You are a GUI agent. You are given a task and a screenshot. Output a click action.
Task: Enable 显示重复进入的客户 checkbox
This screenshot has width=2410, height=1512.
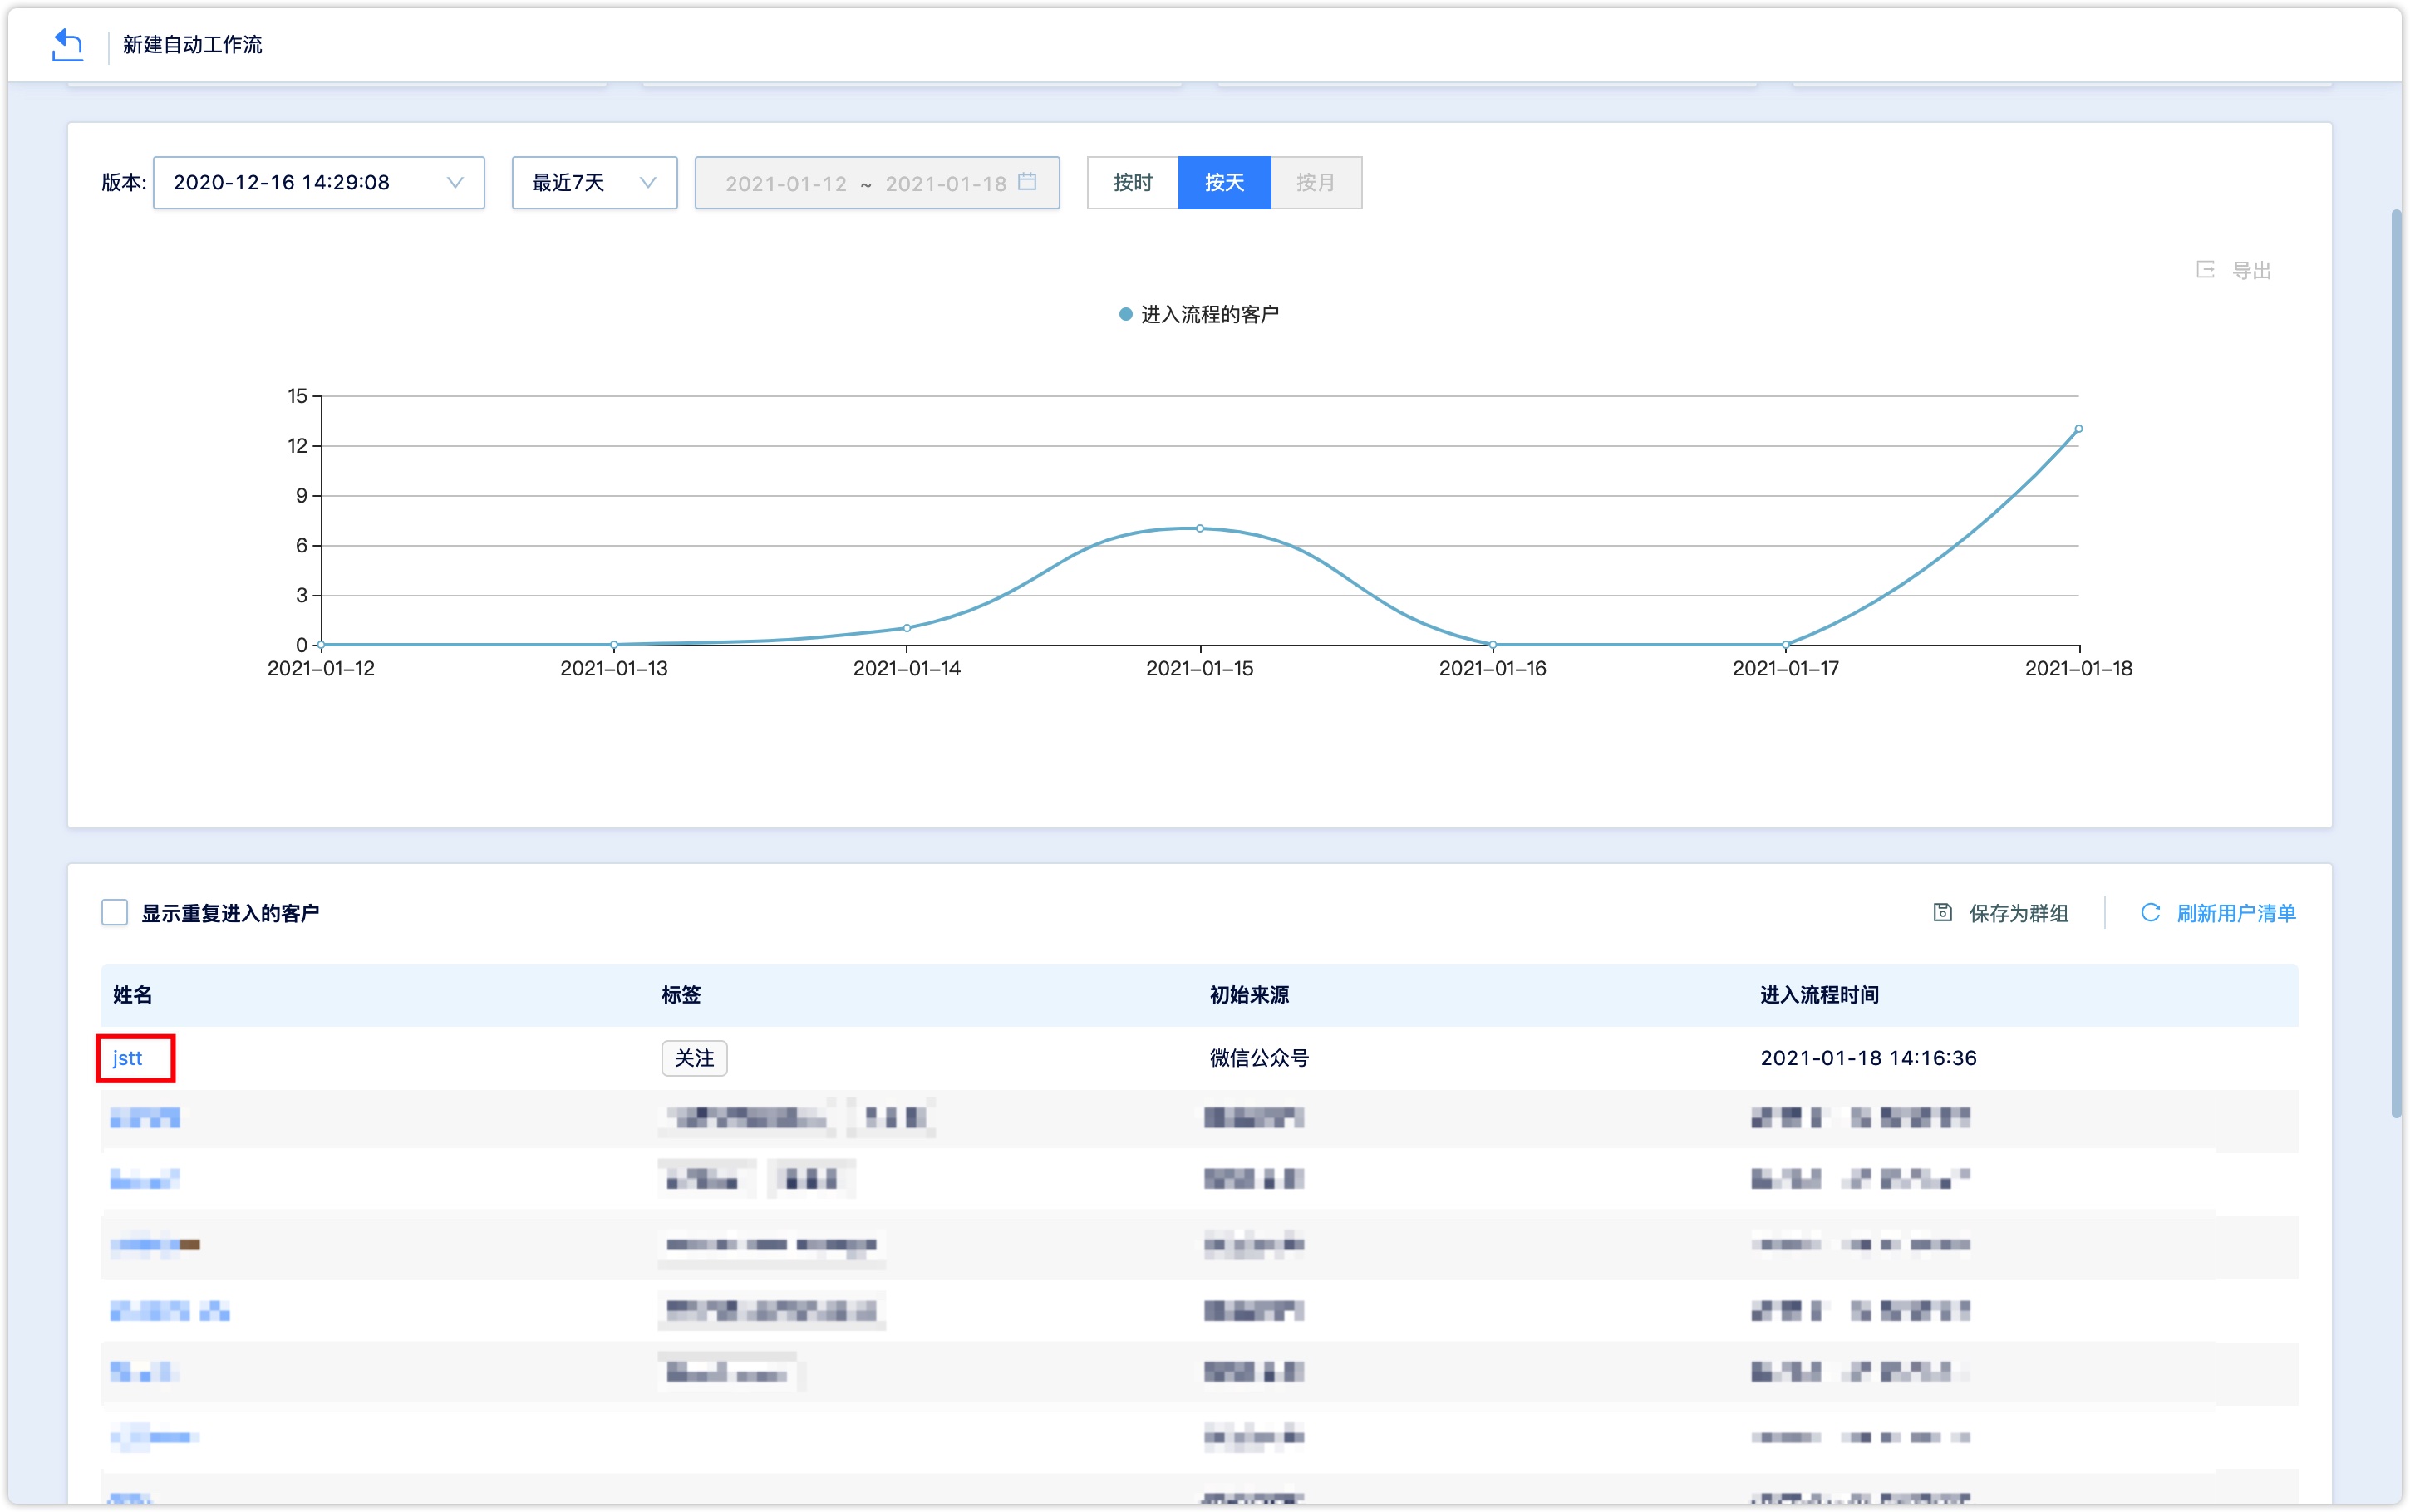click(114, 912)
